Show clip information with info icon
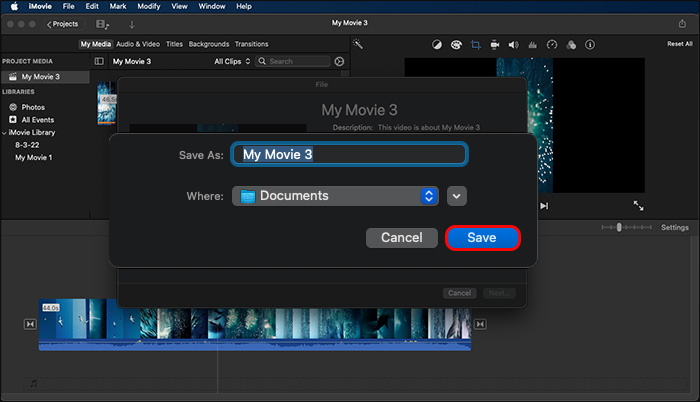The image size is (700, 402). (x=588, y=45)
